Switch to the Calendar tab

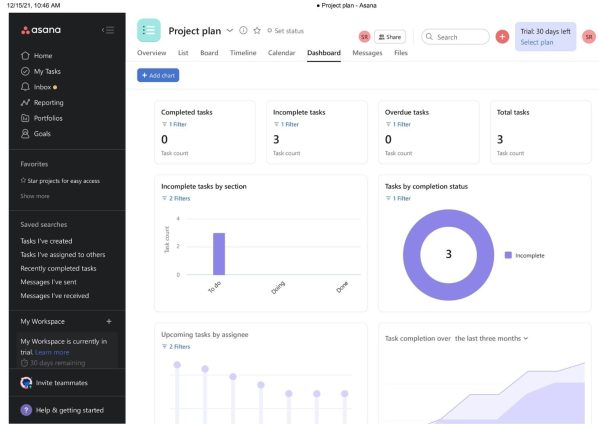[x=282, y=53]
